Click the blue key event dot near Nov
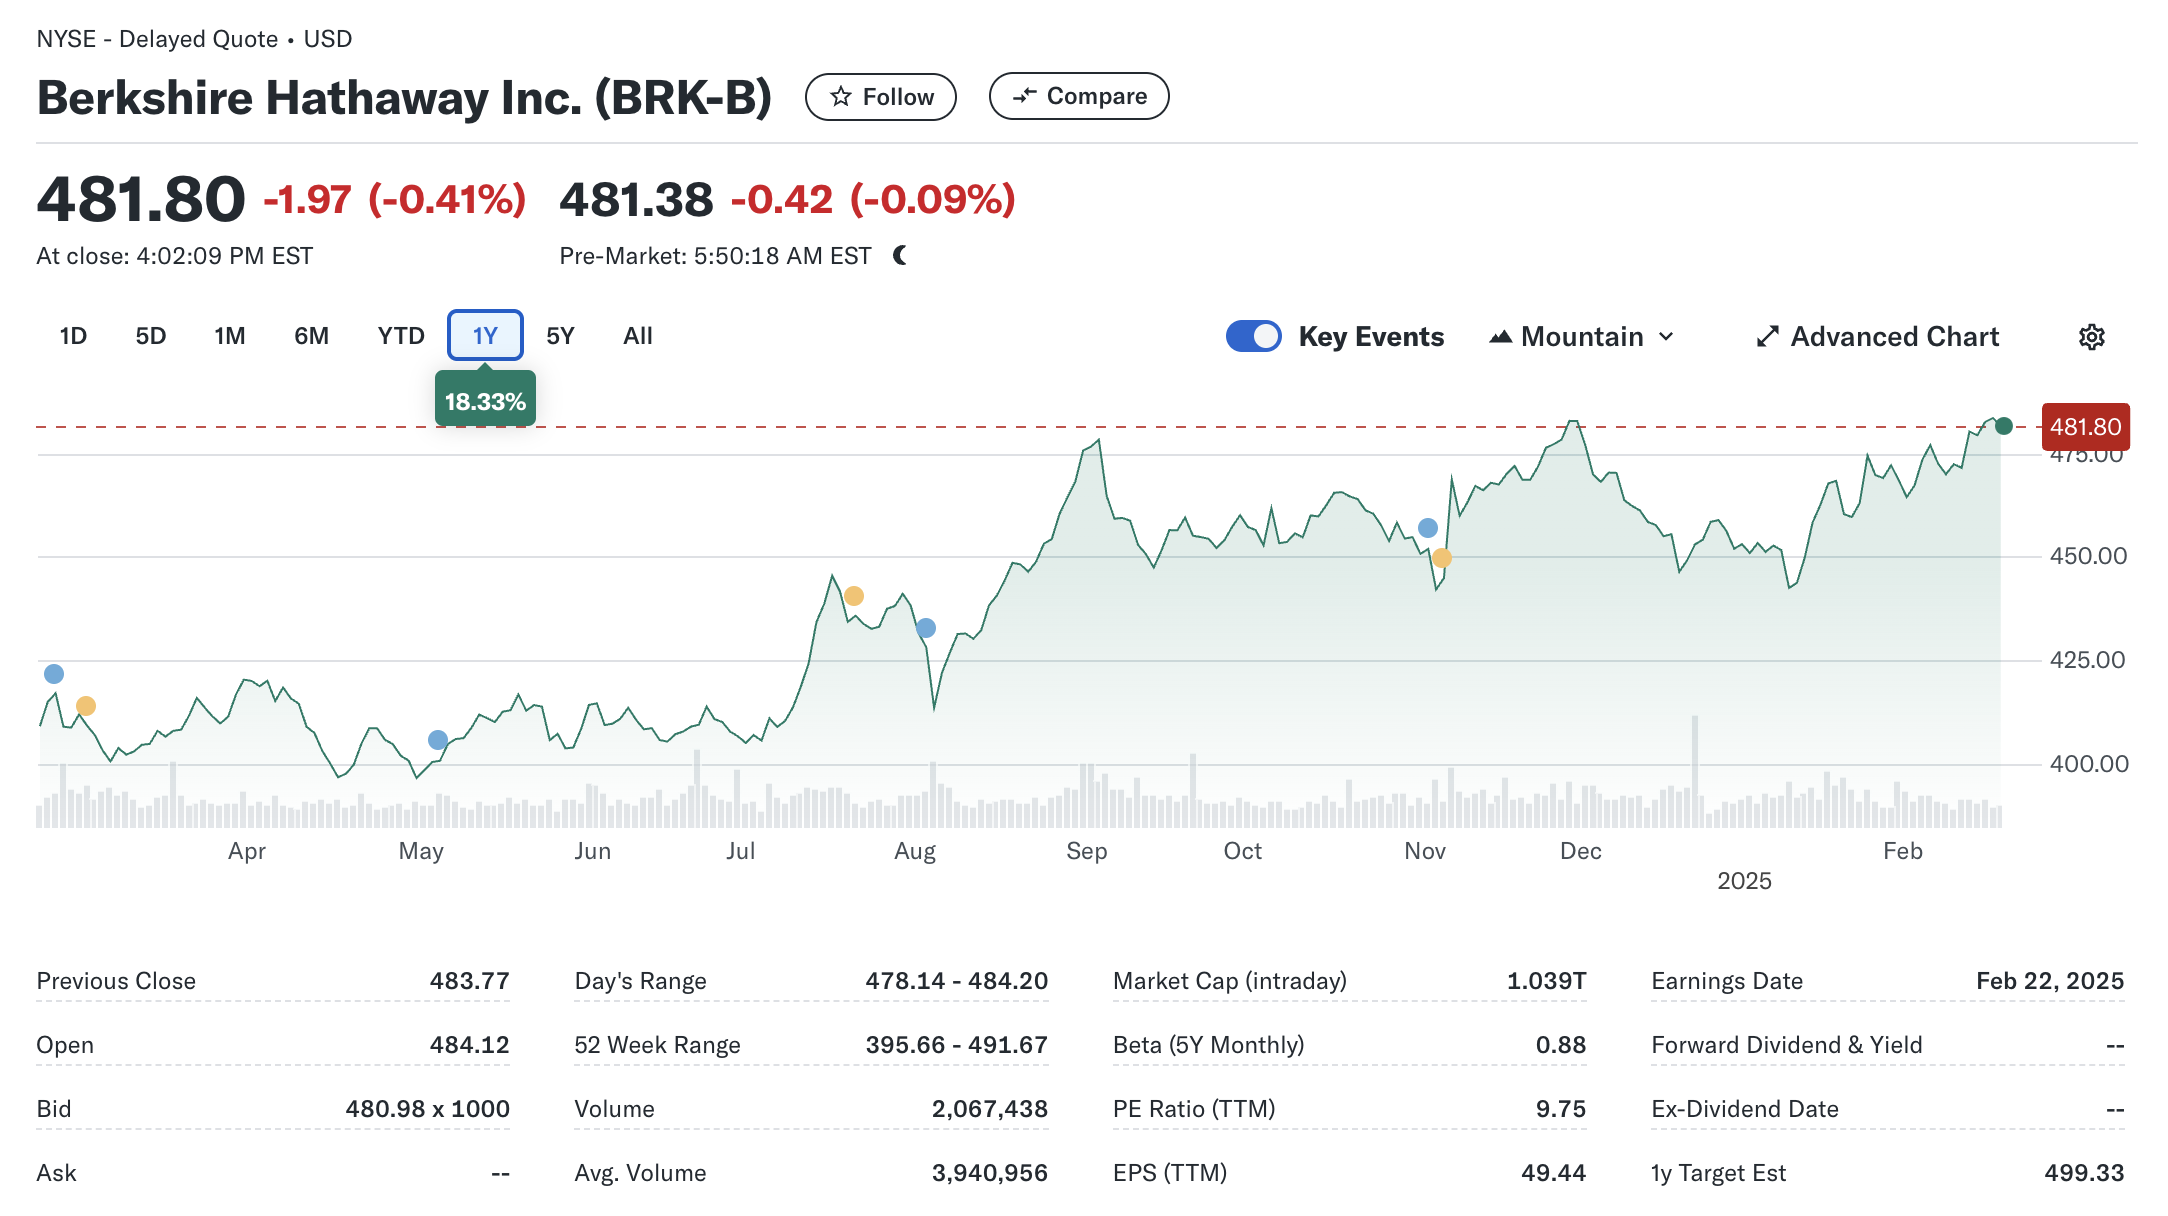The width and height of the screenshot is (2168, 1216). pos(1428,528)
